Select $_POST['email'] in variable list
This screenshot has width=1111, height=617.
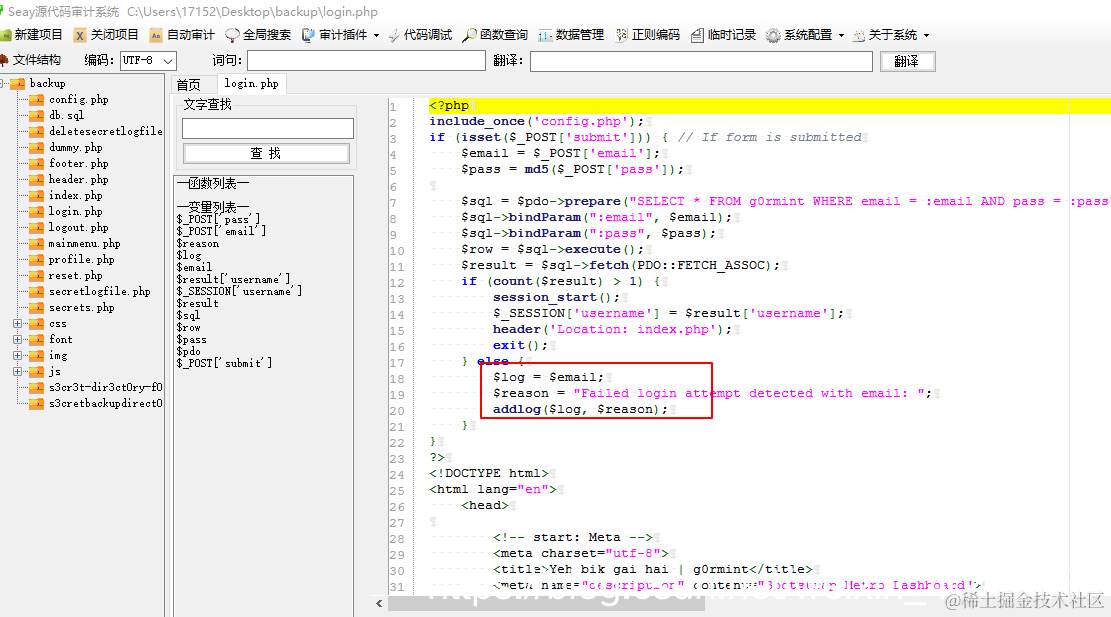[221, 231]
